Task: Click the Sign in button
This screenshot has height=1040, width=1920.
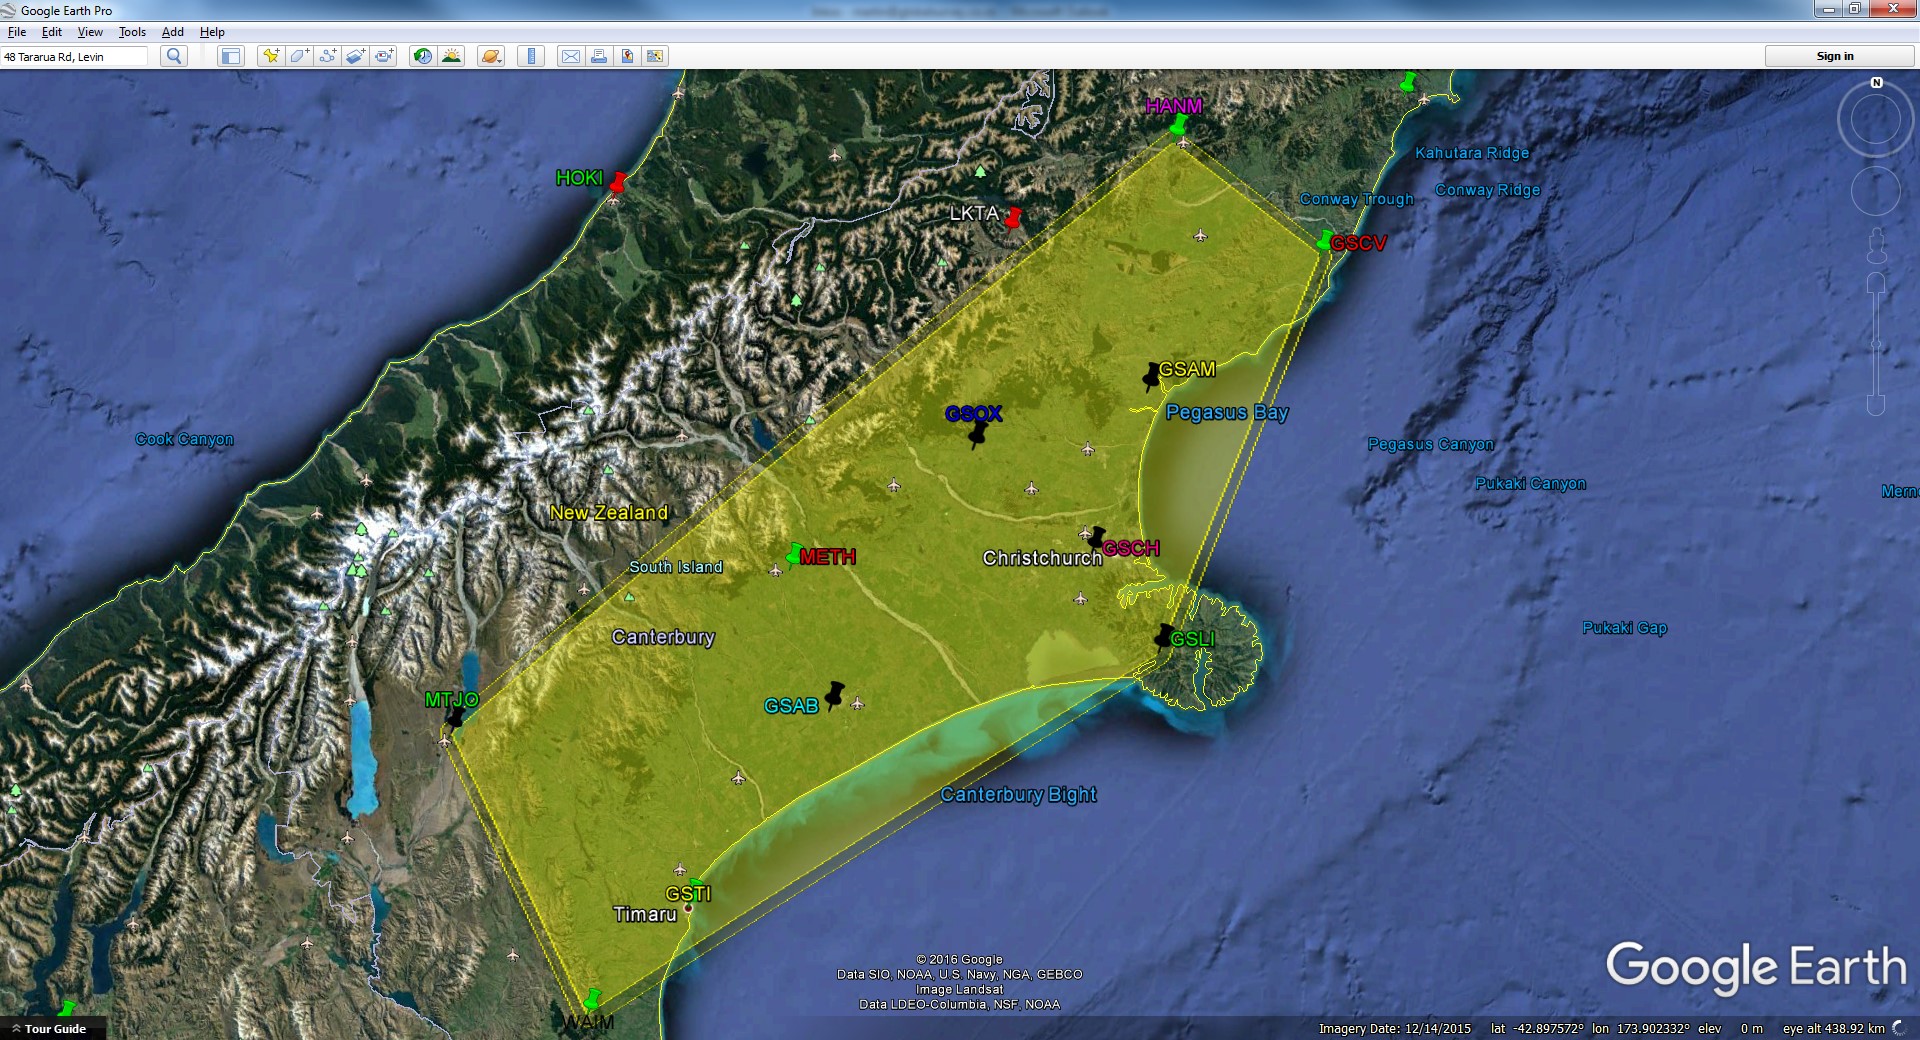Action: pyautogui.click(x=1835, y=56)
